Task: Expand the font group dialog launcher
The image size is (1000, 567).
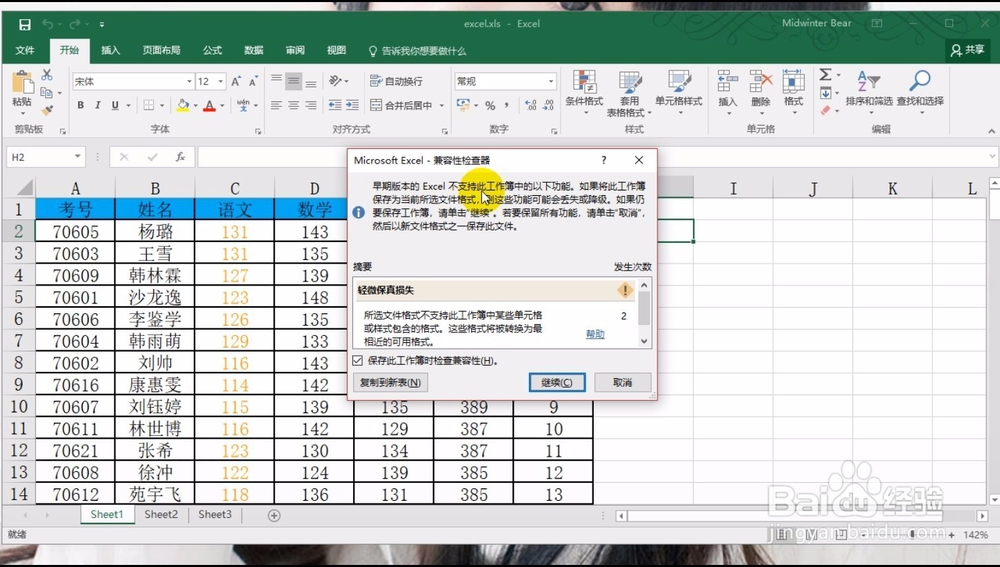Action: tap(258, 131)
